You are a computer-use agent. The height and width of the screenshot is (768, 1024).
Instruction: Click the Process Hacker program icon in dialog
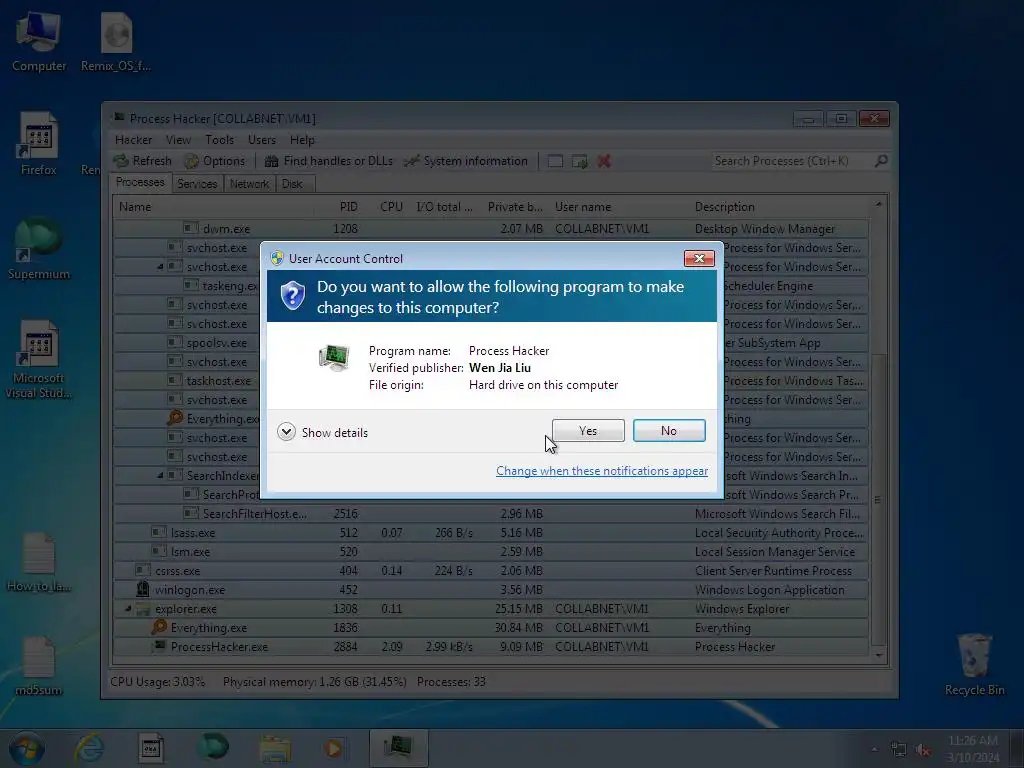(334, 357)
